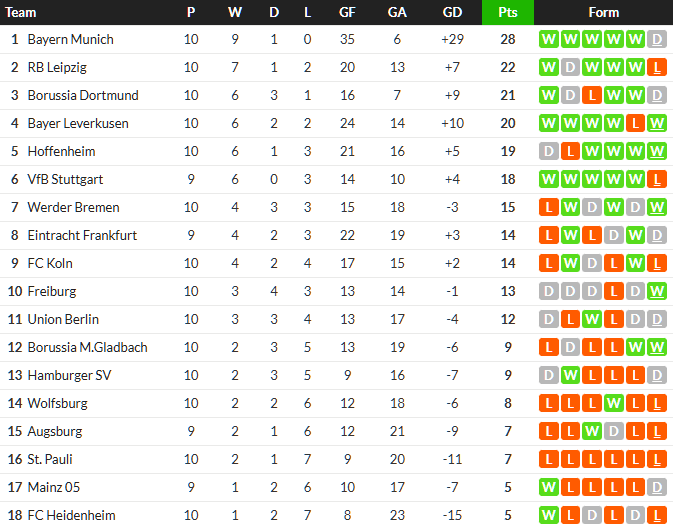The height and width of the screenshot is (530, 673).
Task: Click Augsburg's draw form badge
Action: (x=614, y=432)
